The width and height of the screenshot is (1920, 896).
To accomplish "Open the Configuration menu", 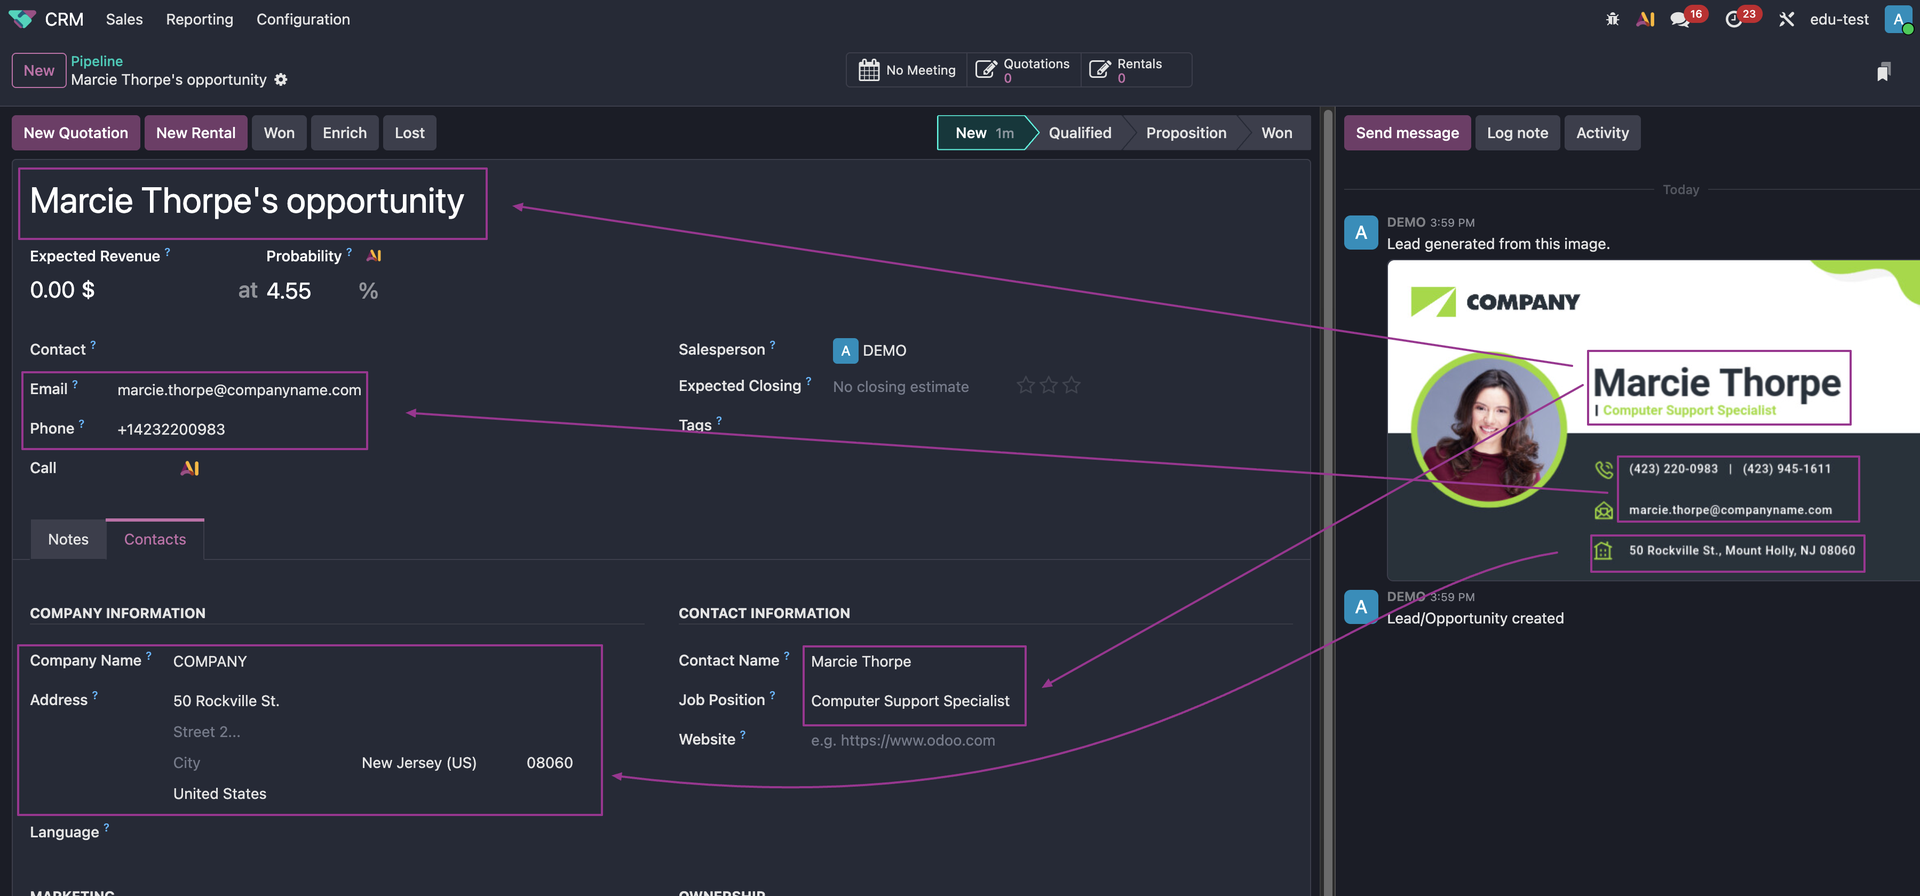I will (x=303, y=19).
